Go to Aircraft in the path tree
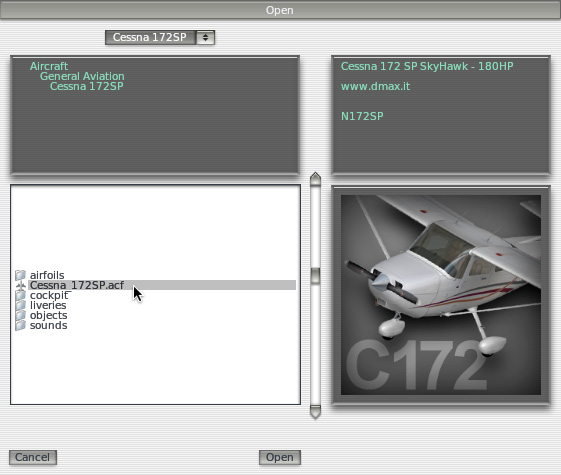Viewport: 561px width, 475px height. coord(49,66)
